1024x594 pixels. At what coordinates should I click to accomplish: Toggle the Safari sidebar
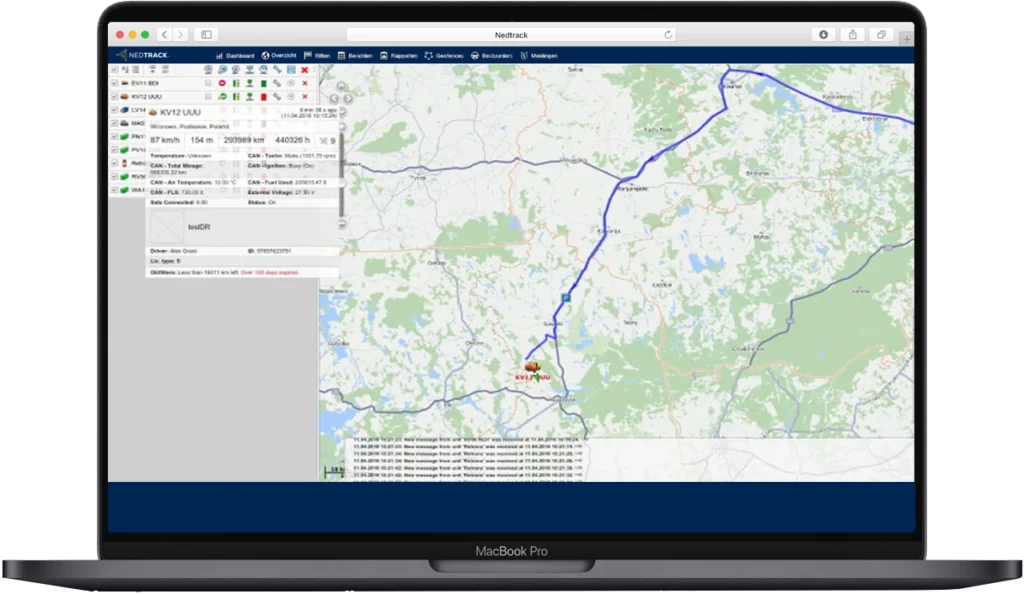tap(206, 35)
